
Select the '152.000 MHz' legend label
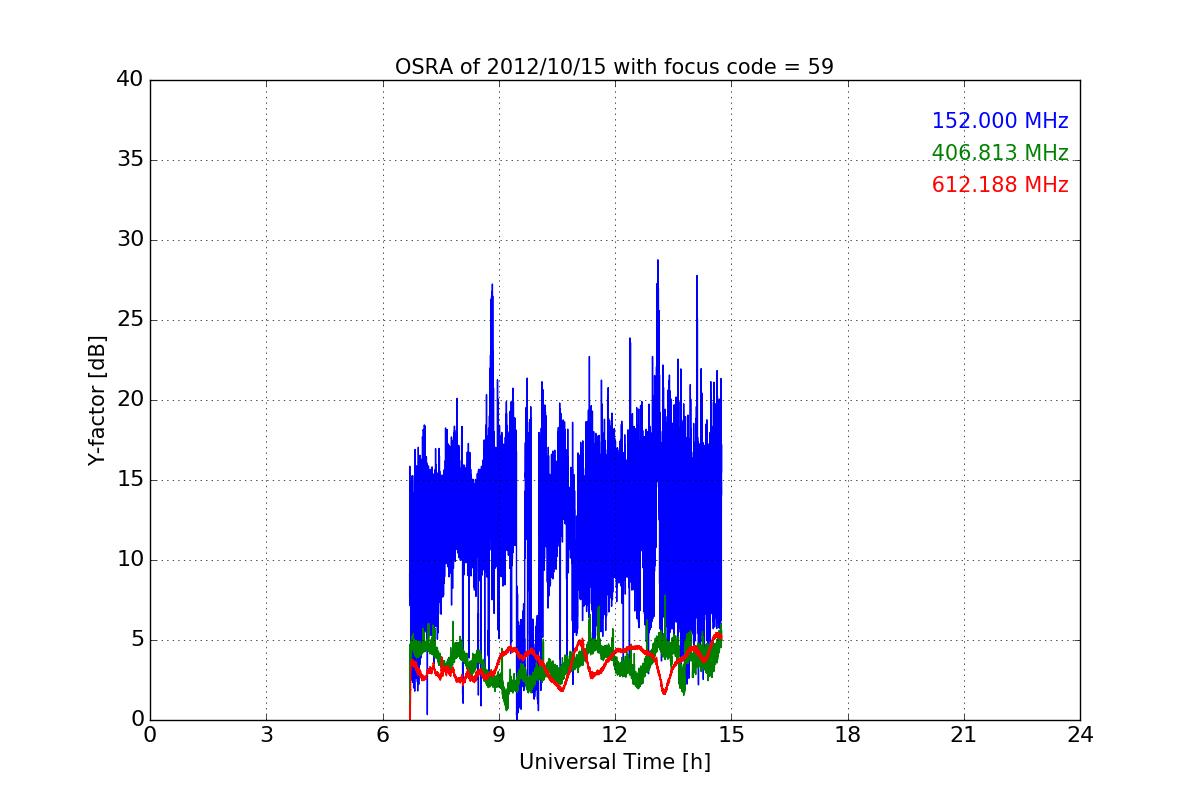(x=1000, y=121)
